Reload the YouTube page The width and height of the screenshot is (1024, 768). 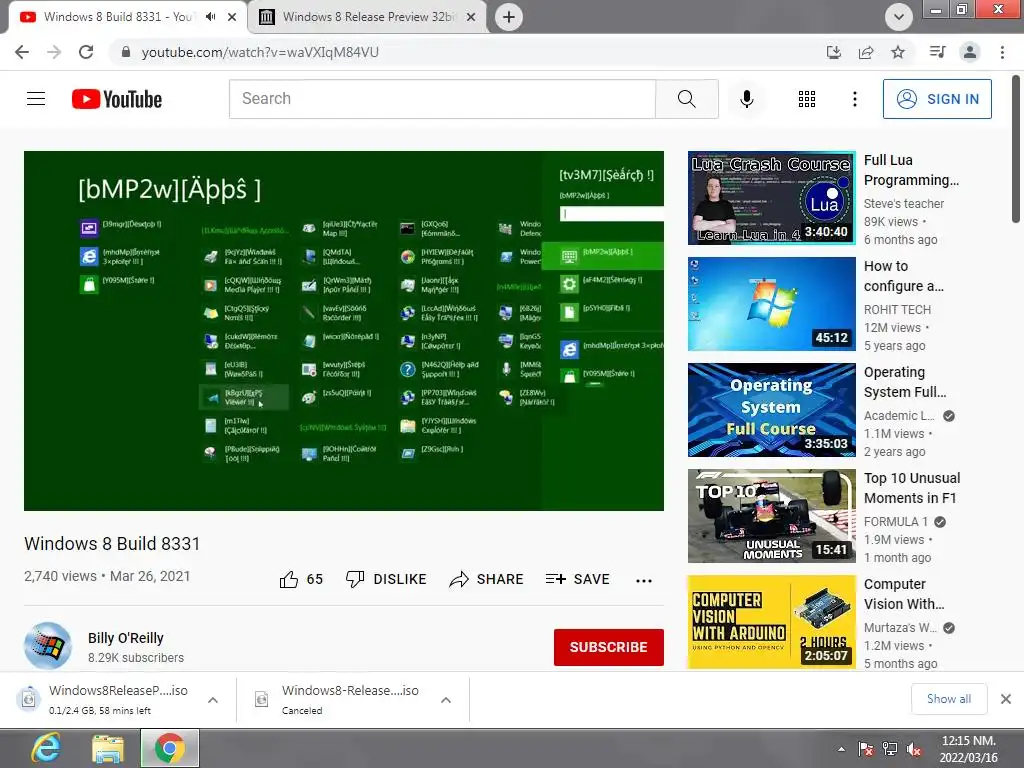click(x=86, y=52)
